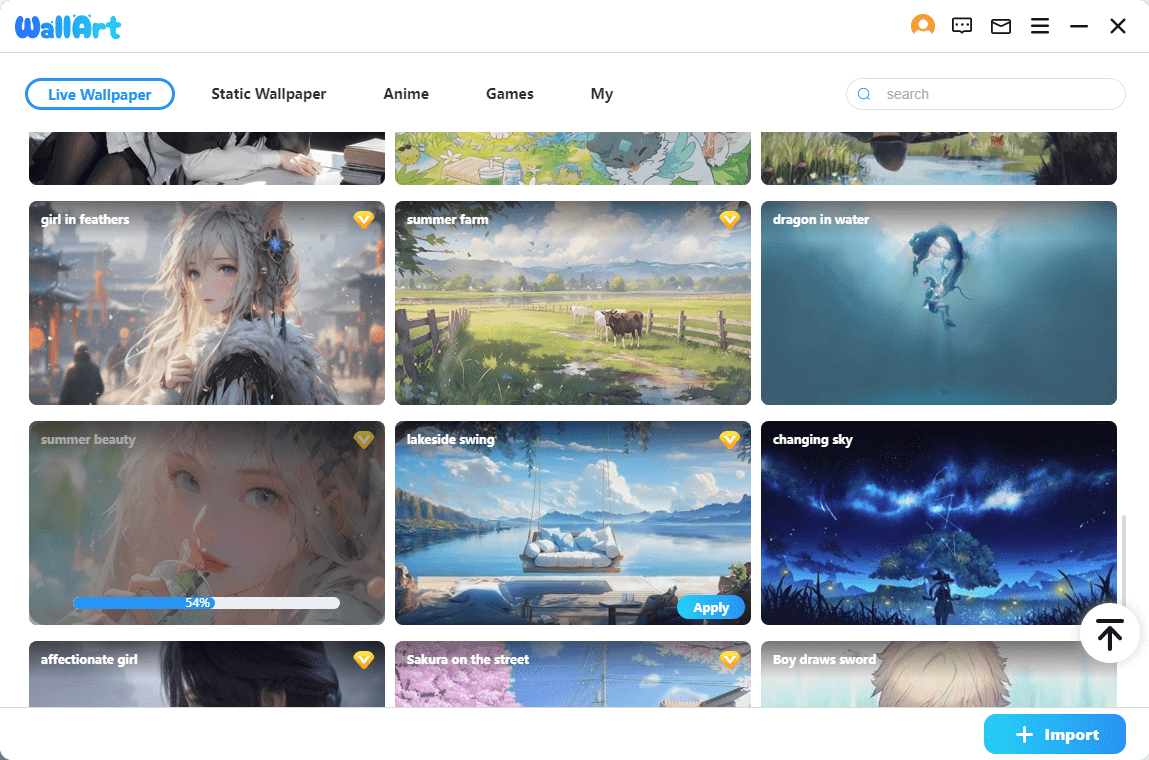Viewport: 1149px width, 760px height.
Task: Open the Anime tab
Action: [x=406, y=94]
